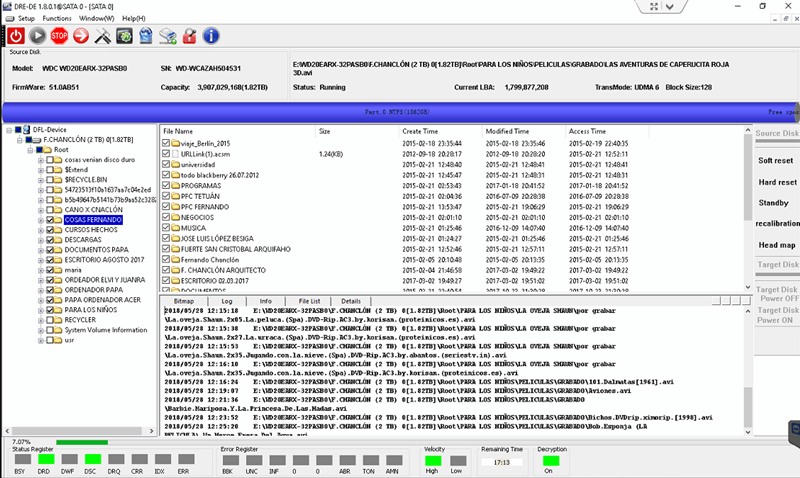Image resolution: width=800 pixels, height=478 pixels.
Task: Click the red STOP sign icon
Action: 59,36
